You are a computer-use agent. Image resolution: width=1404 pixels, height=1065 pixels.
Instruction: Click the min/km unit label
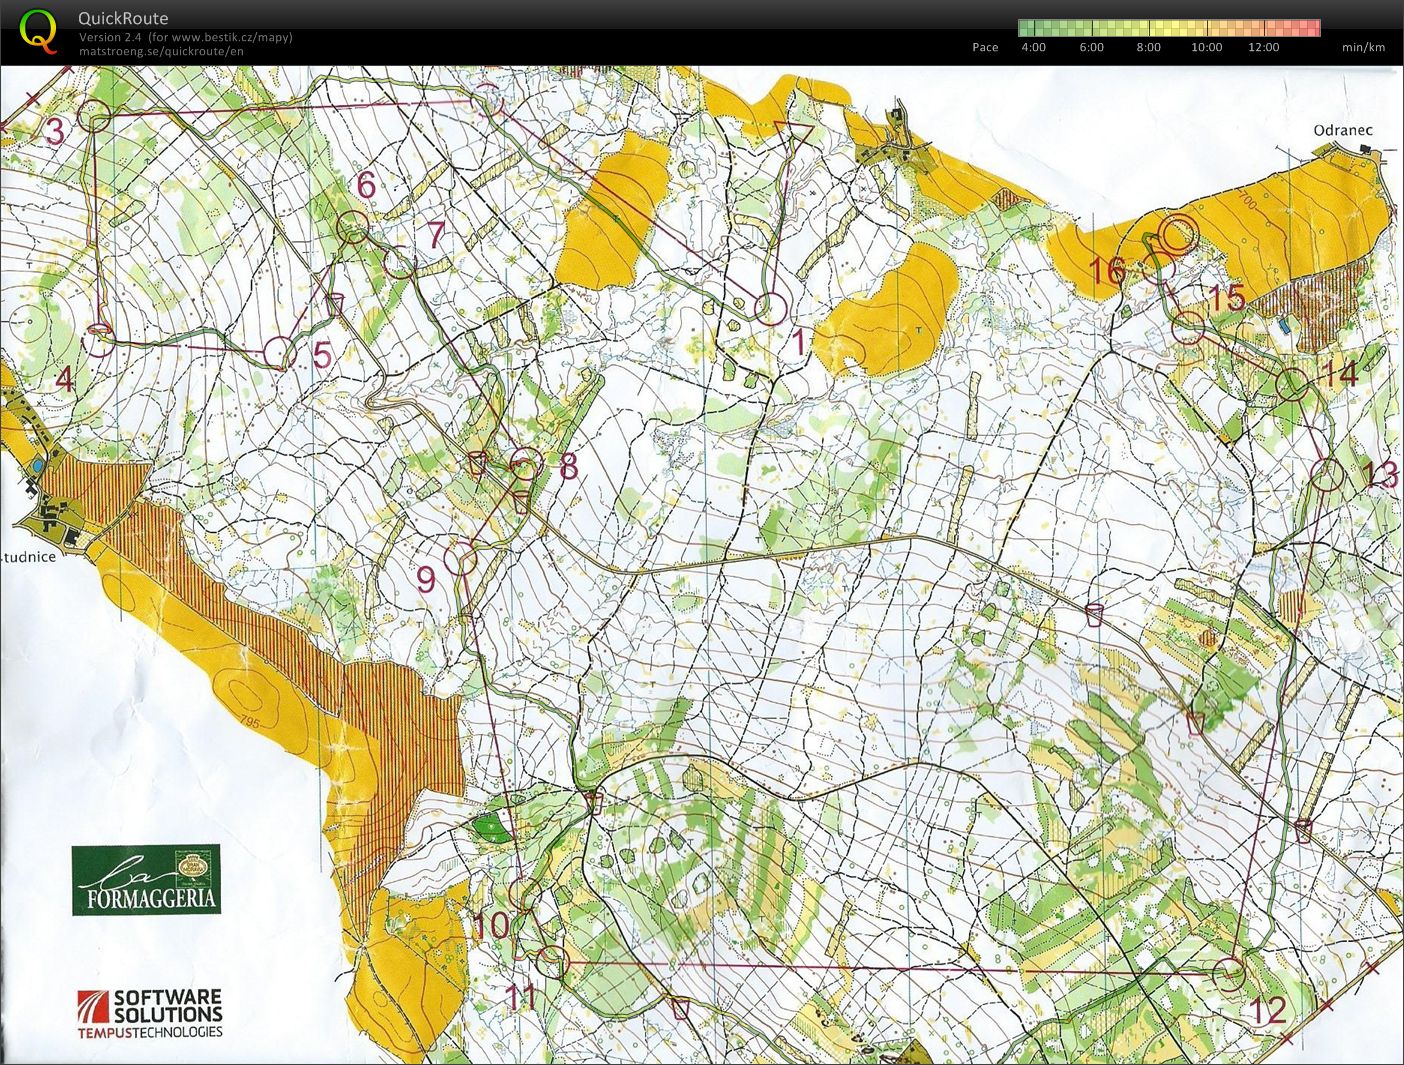[1363, 47]
